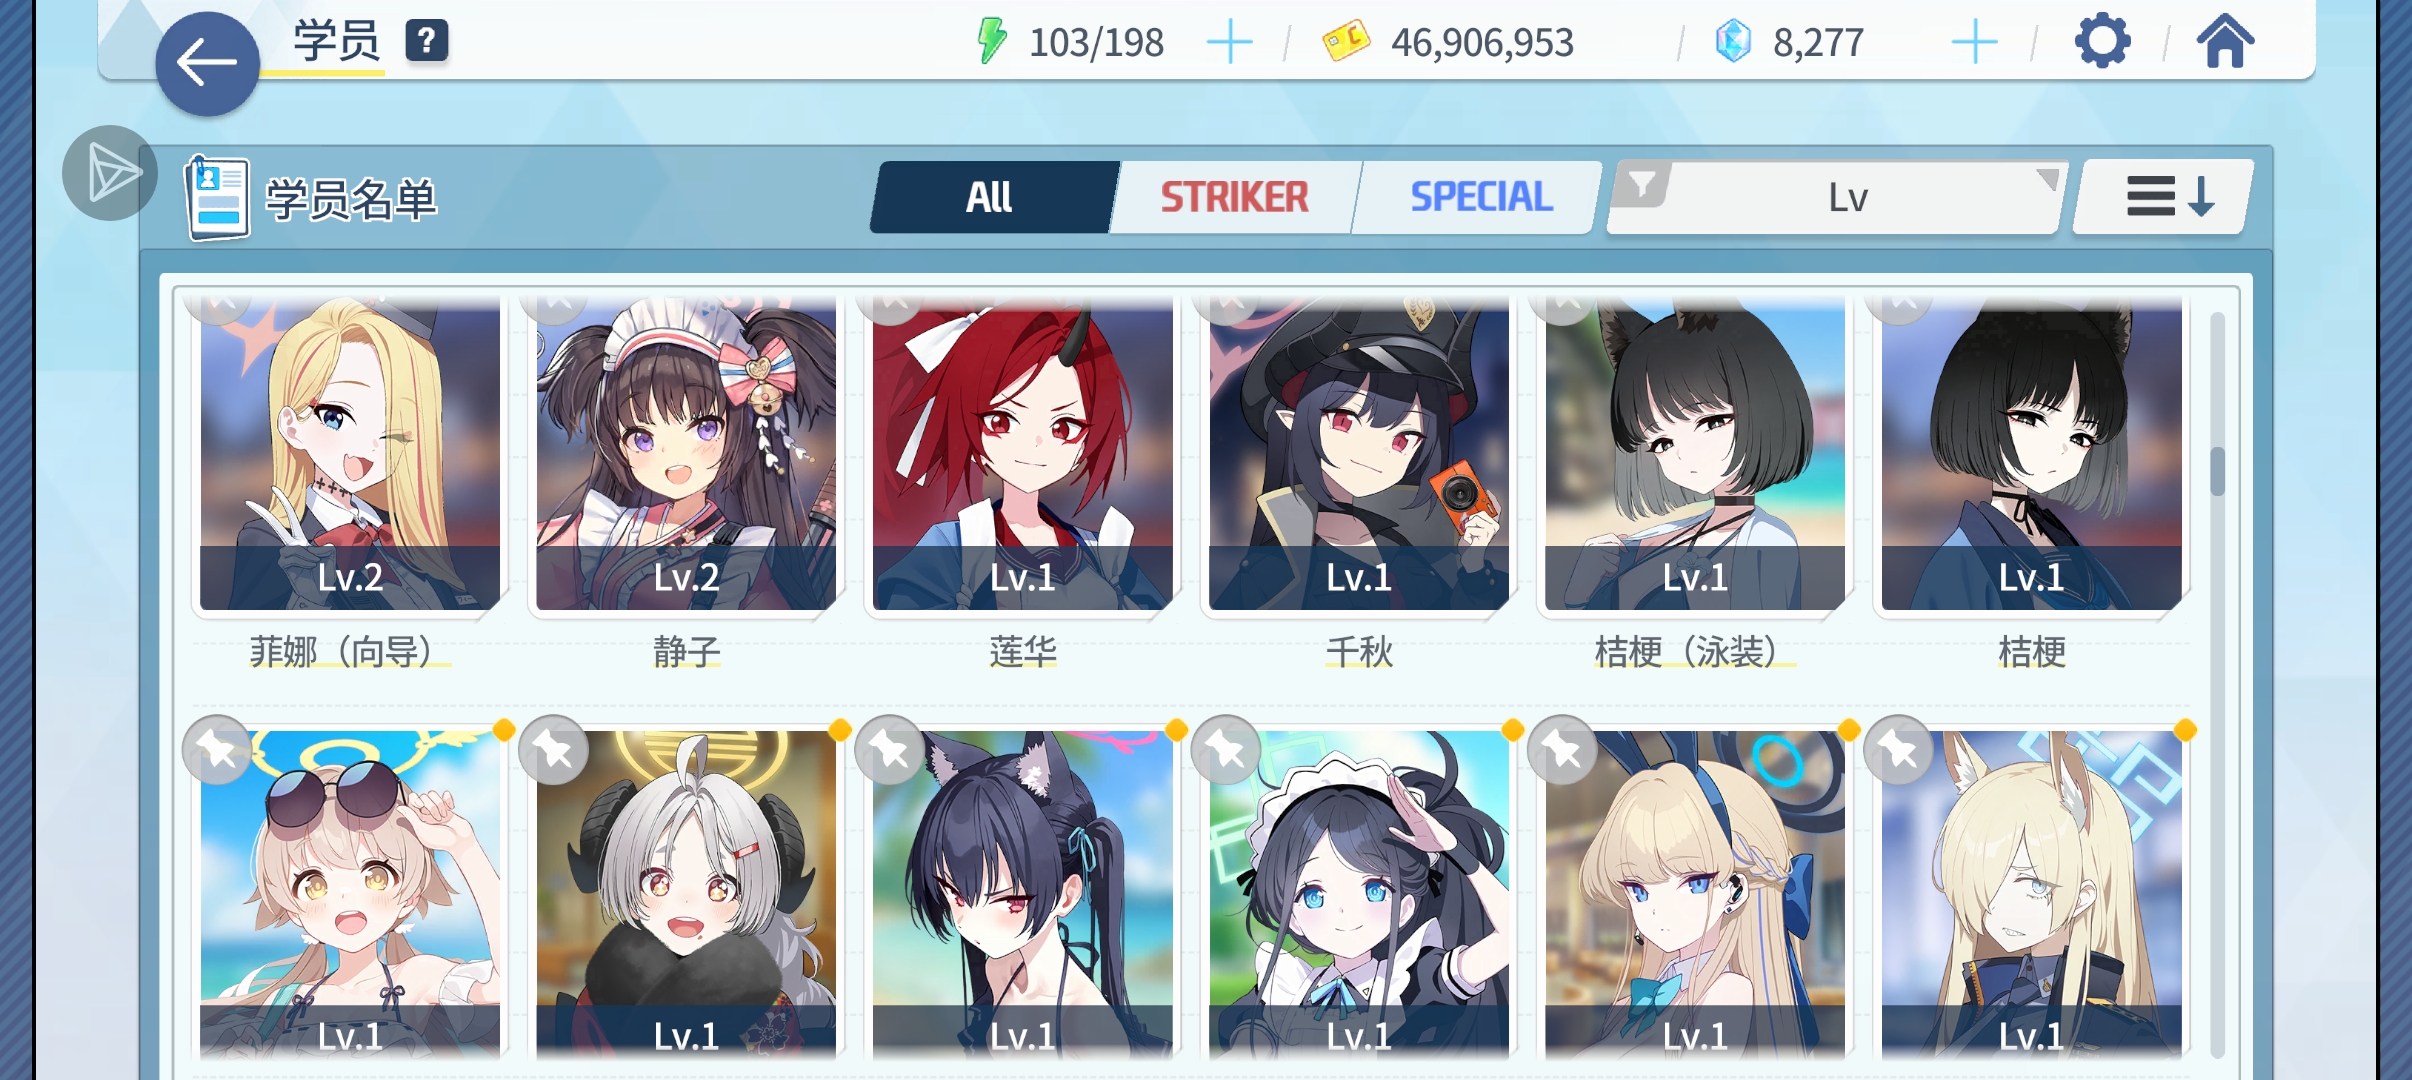Switch to the SPECIAL tab
This screenshot has height=1080, width=2412.
tap(1481, 197)
